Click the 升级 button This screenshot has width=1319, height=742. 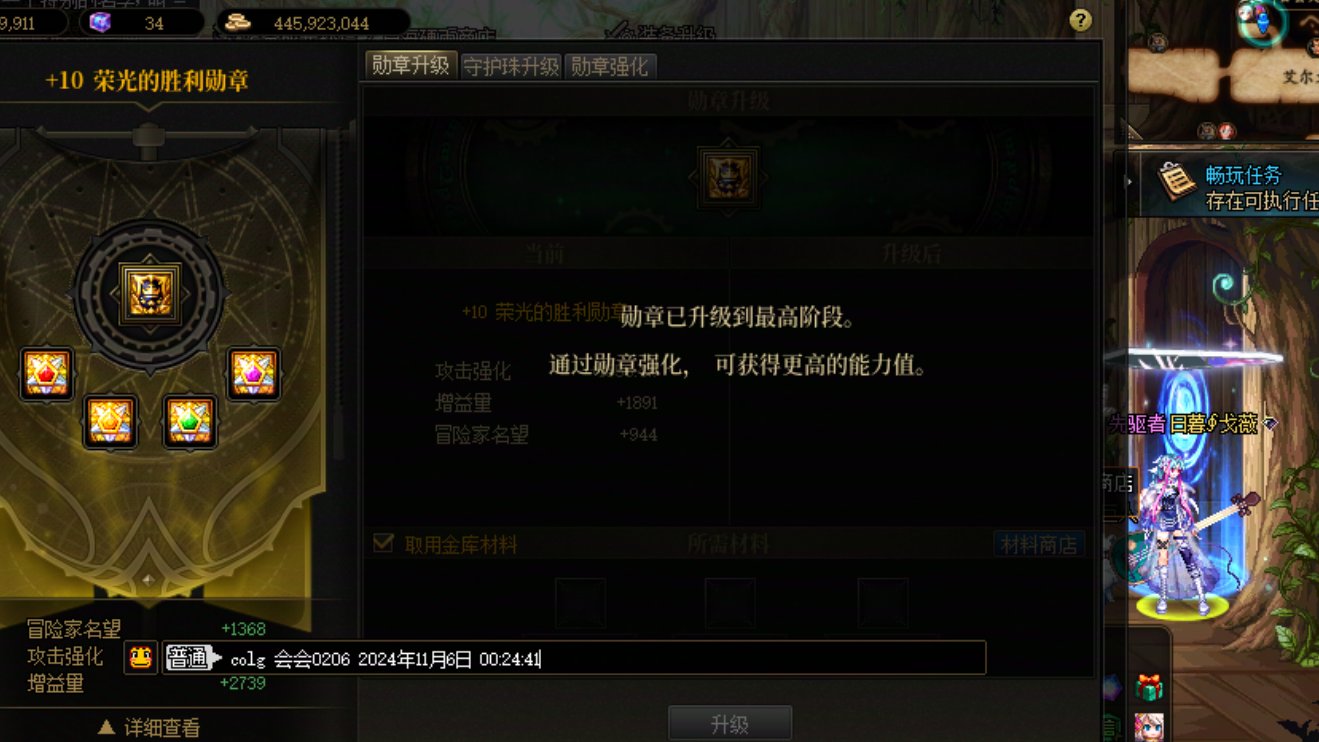(x=730, y=724)
